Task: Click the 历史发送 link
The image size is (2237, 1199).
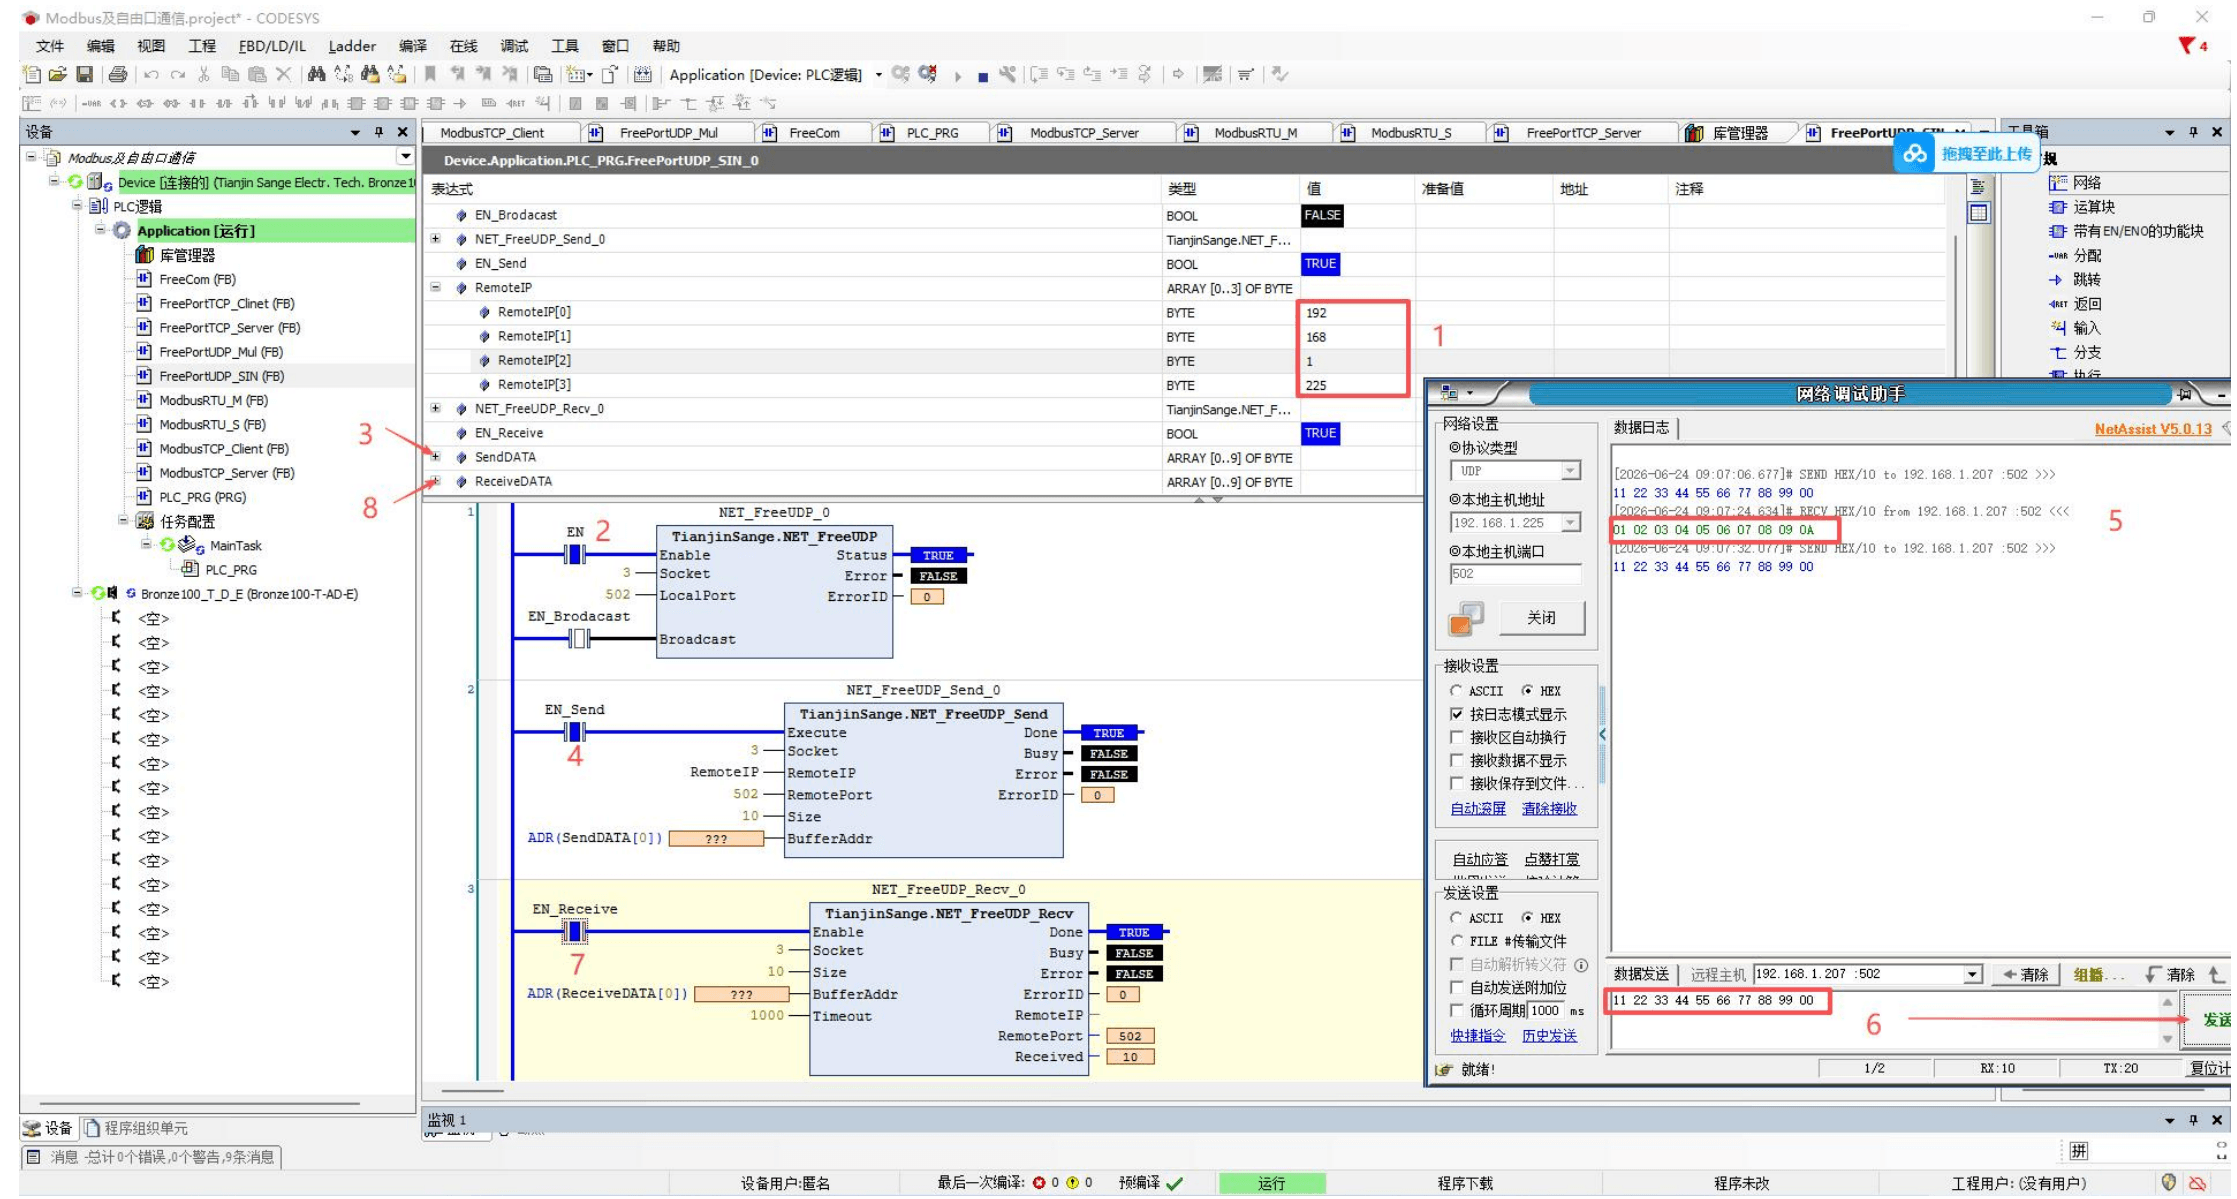Action: coord(1549,1036)
